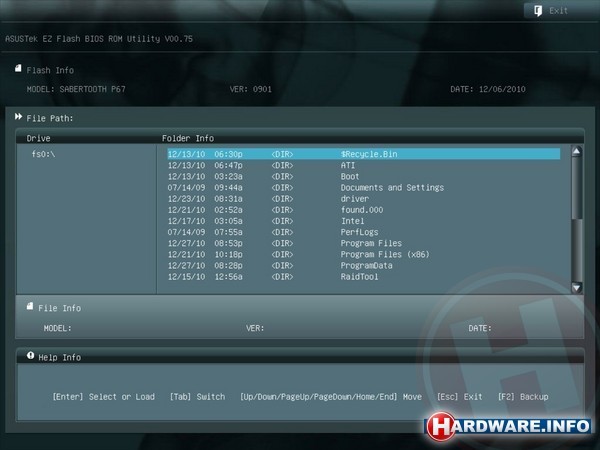Click the MODEL: SABERTOOTH P67 text
Viewport: 600px width, 450px height.
pyautogui.click(x=76, y=89)
